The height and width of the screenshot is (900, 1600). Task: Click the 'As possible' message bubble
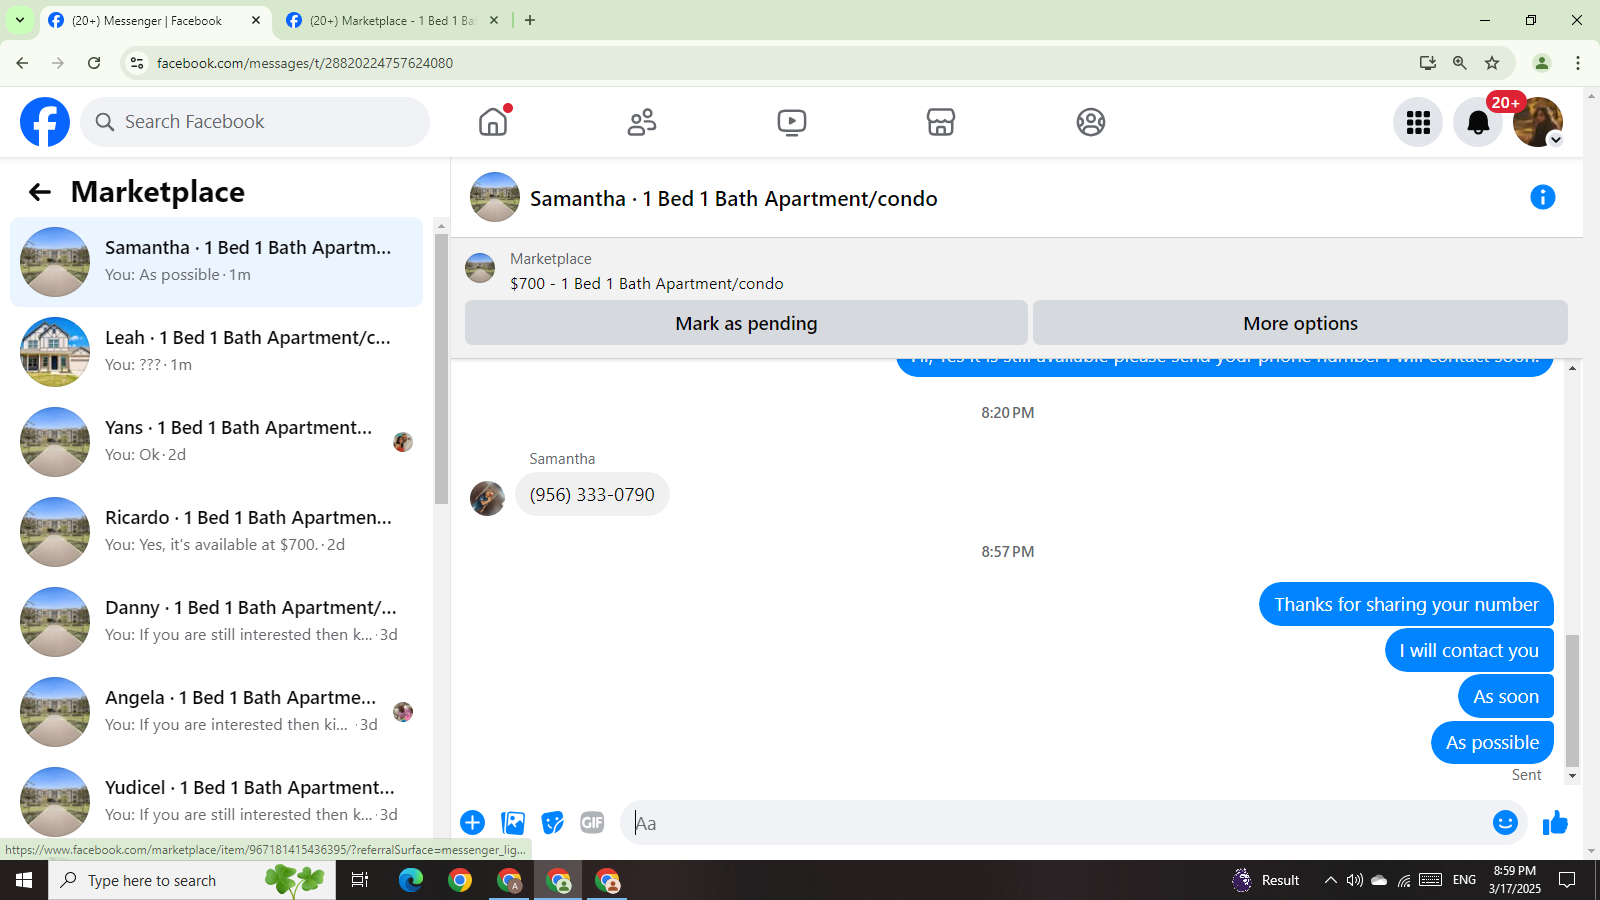[x=1492, y=742]
